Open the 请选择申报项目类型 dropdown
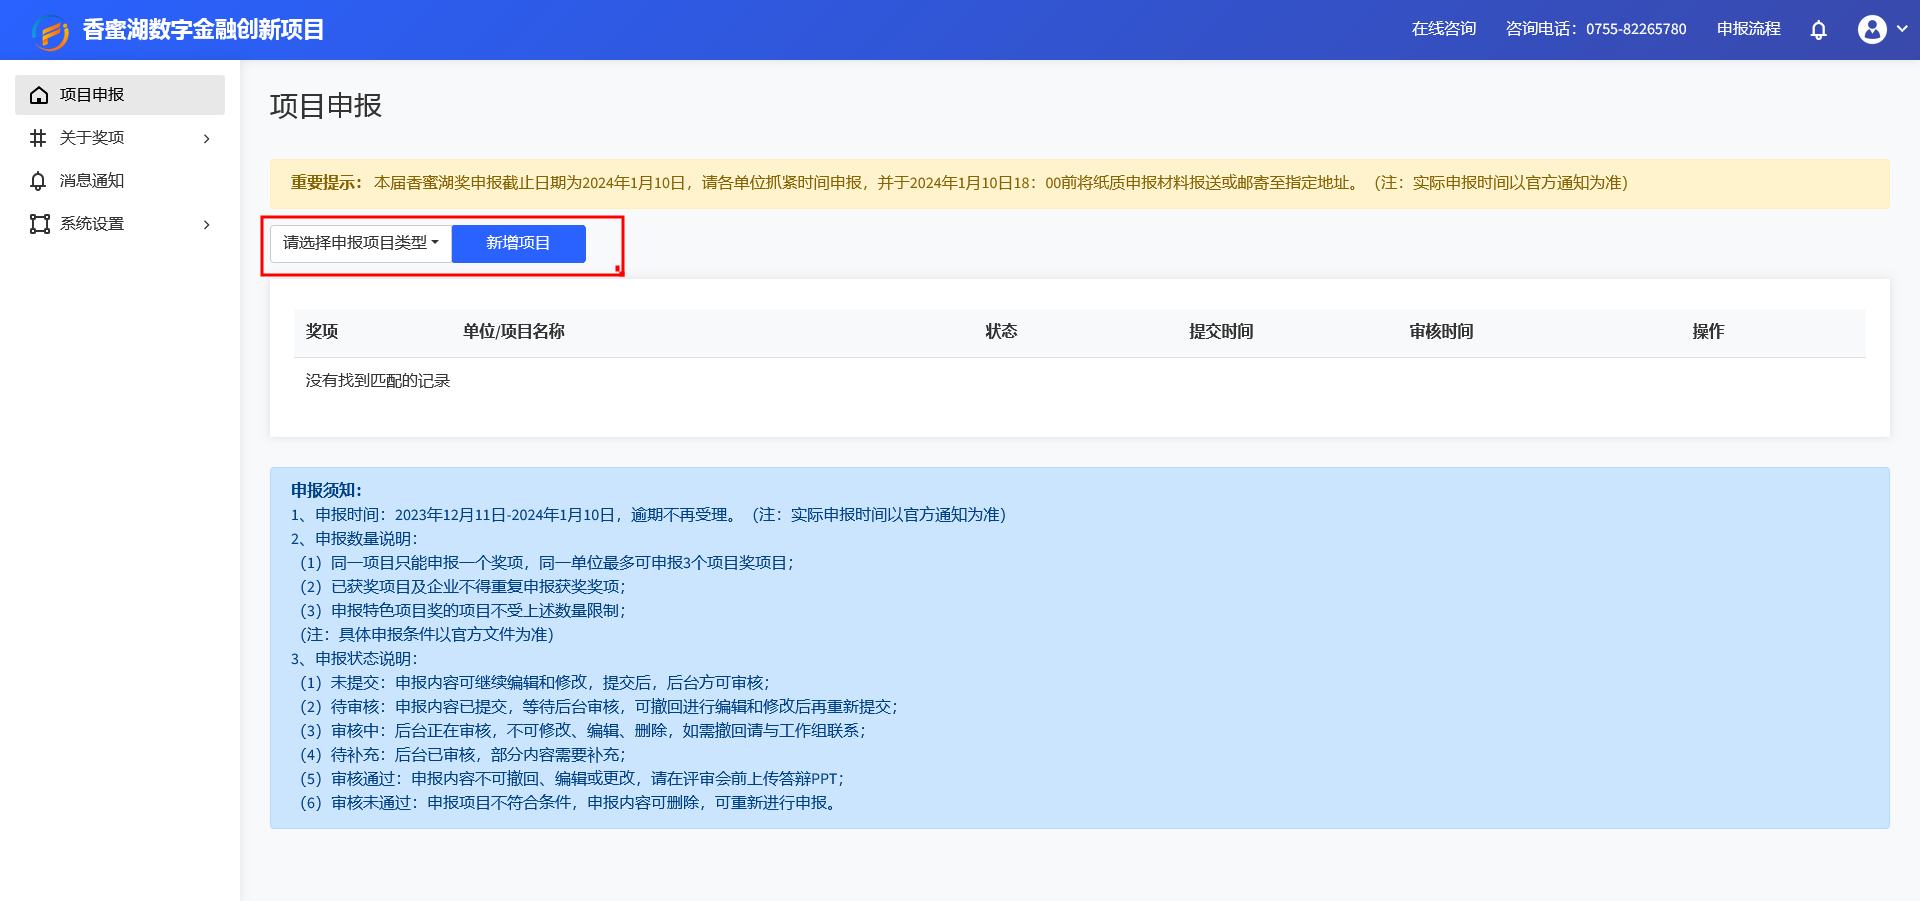 click(x=360, y=243)
